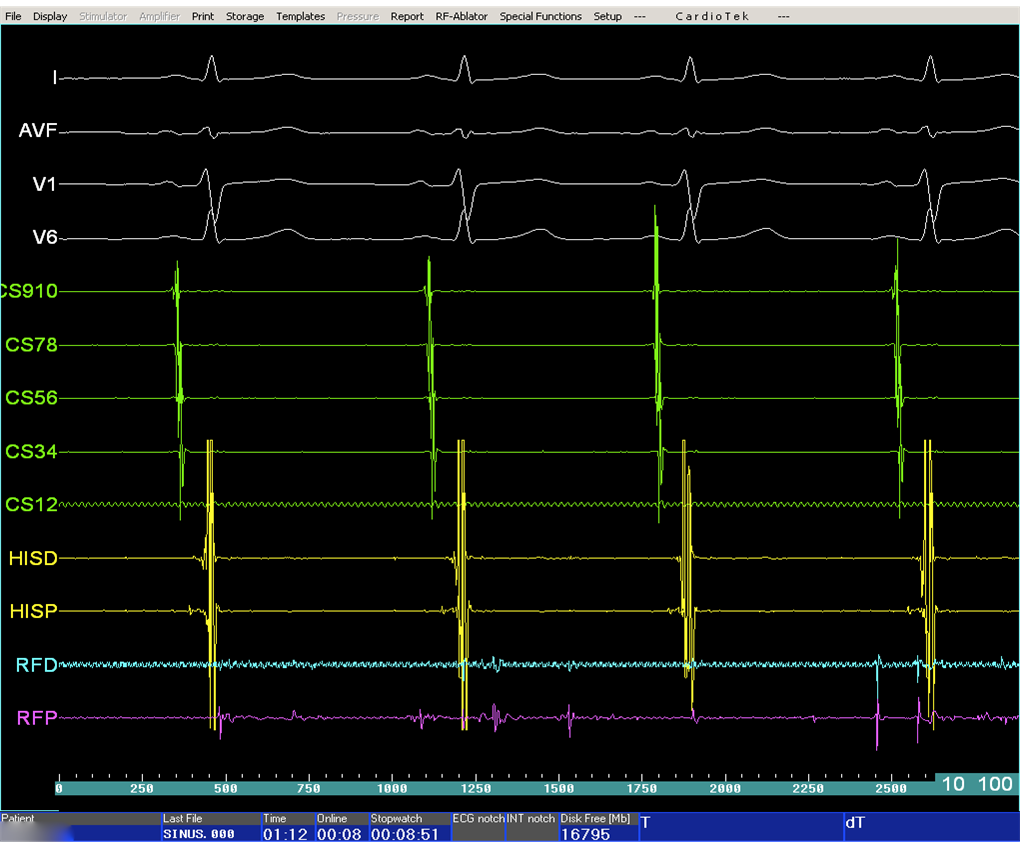Select the HISD channel label
The width and height of the screenshot is (1020, 844).
tap(33, 558)
